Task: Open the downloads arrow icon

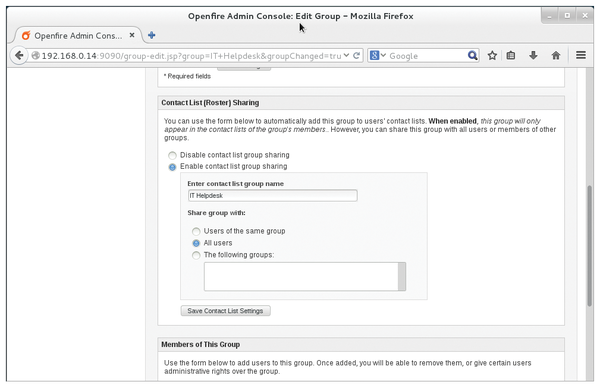Action: point(533,55)
